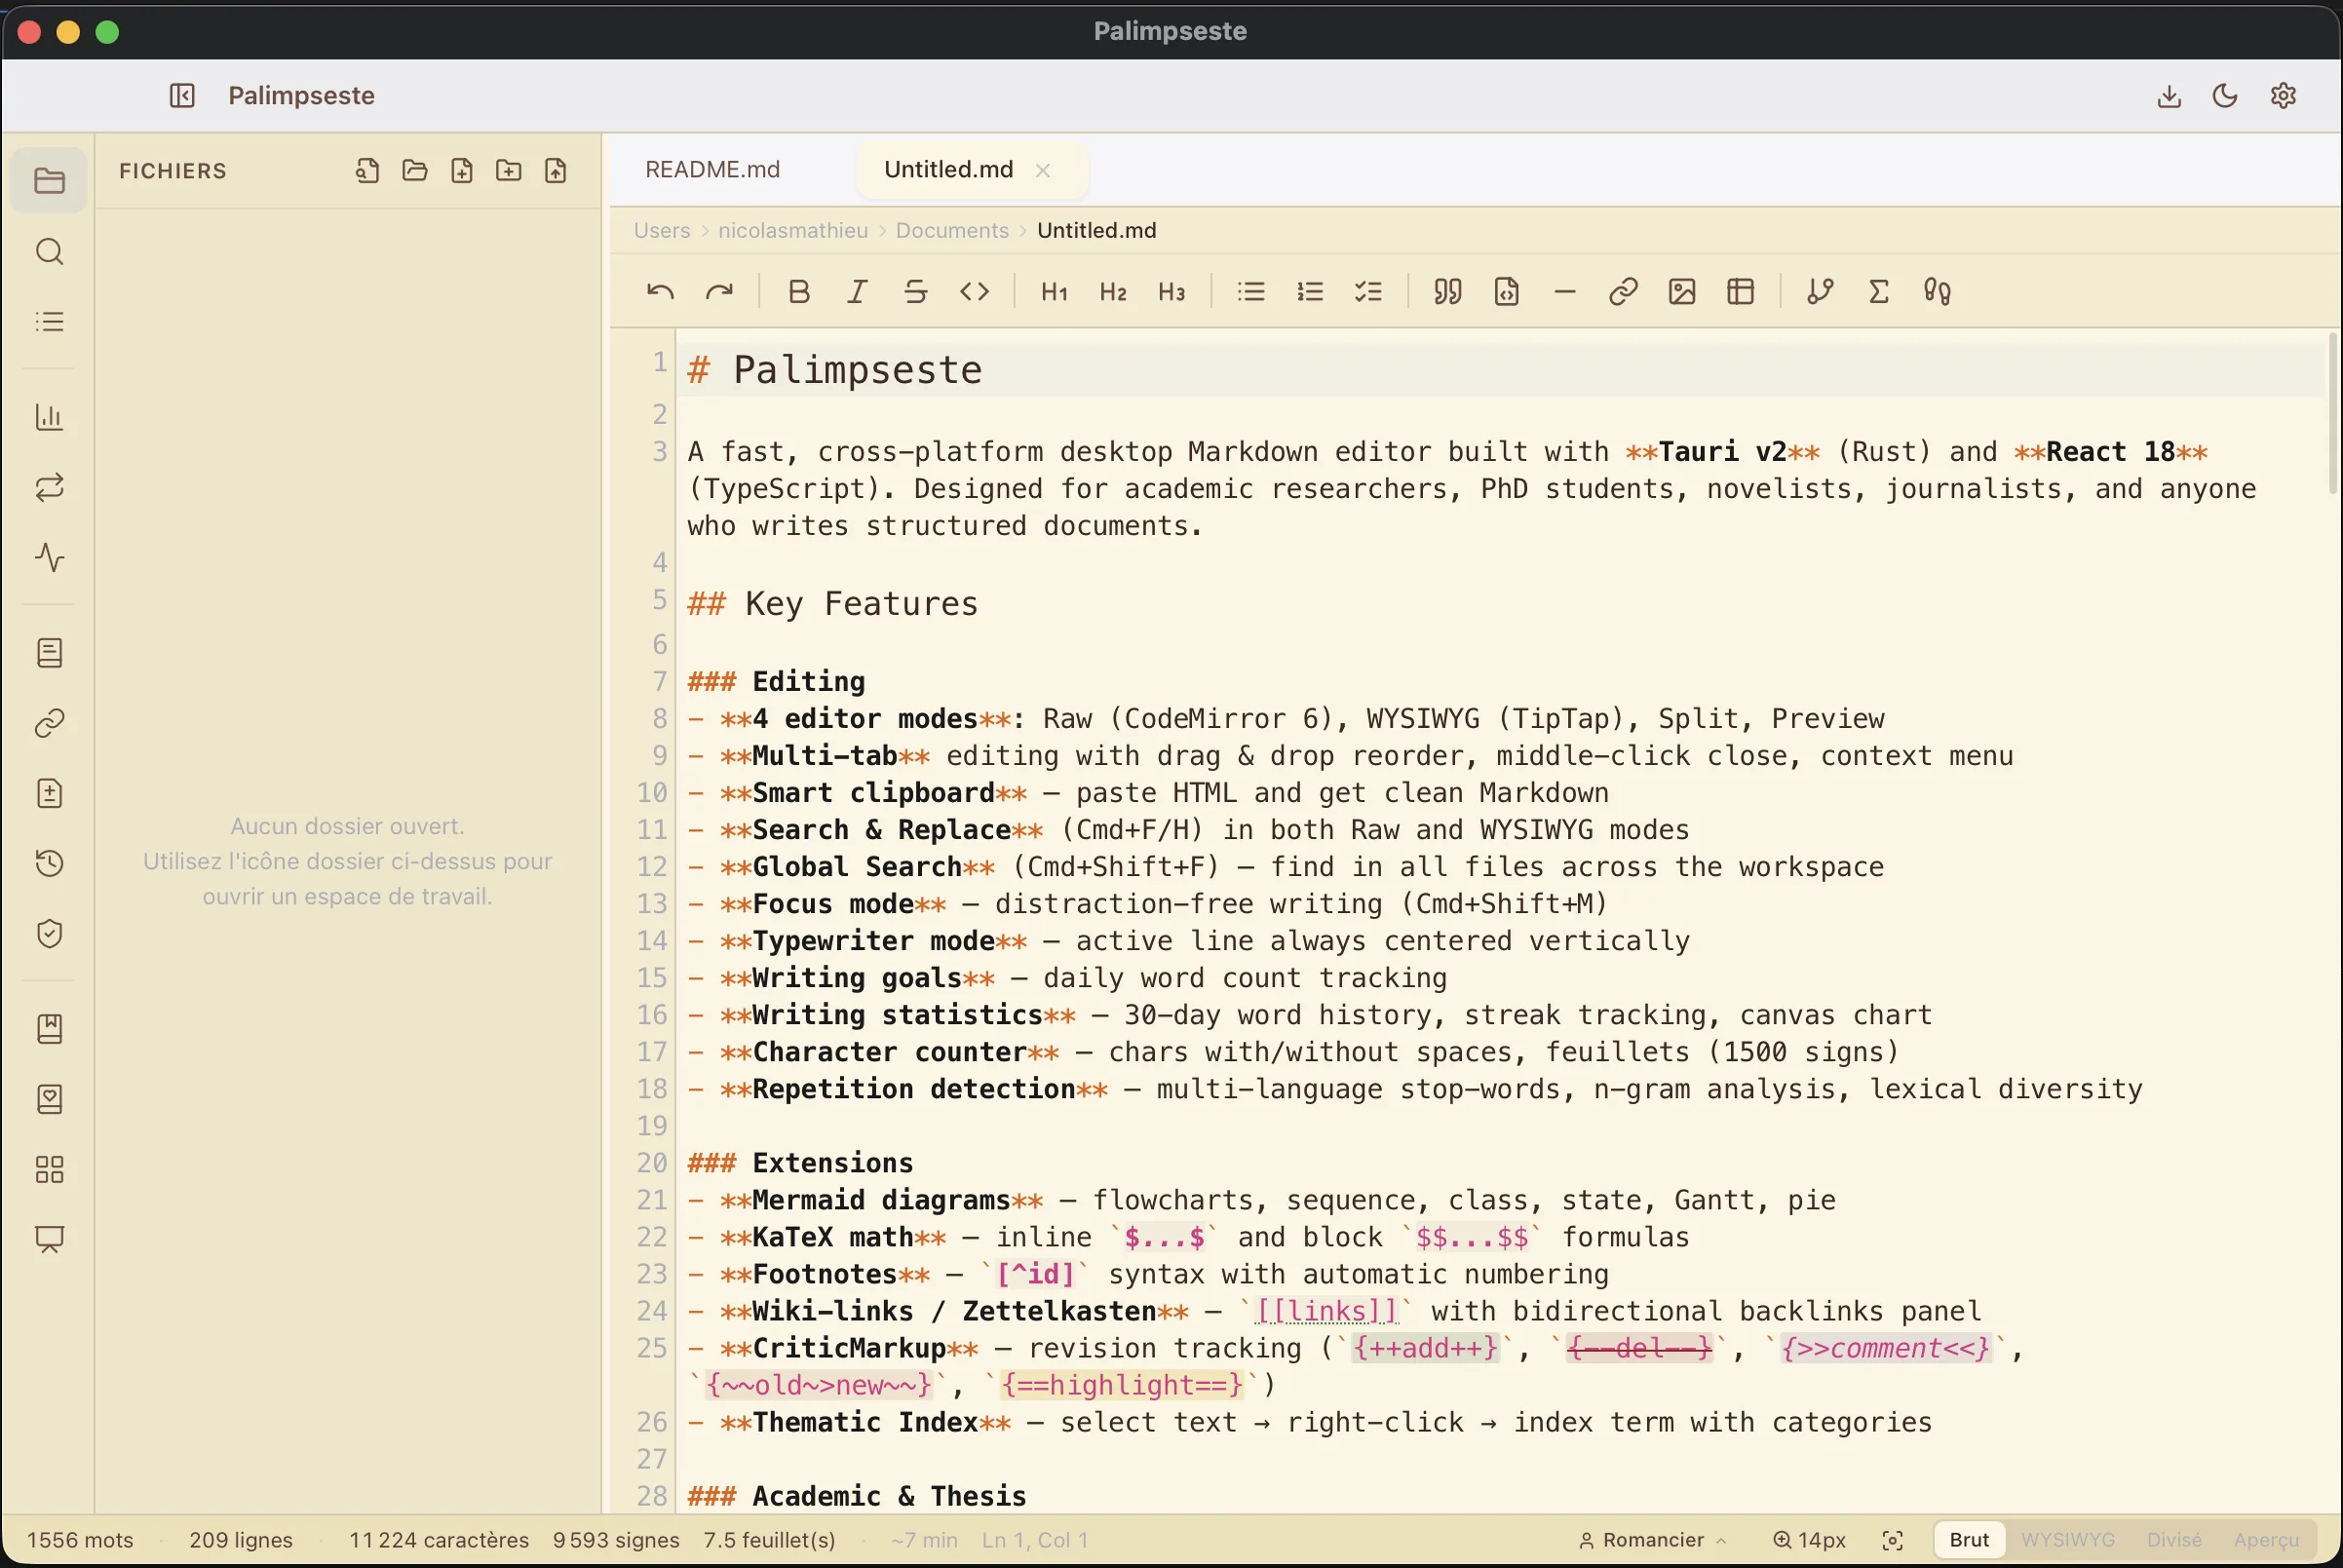This screenshot has width=2343, height=1568.
Task: Open the settings gear
Action: (x=2283, y=95)
